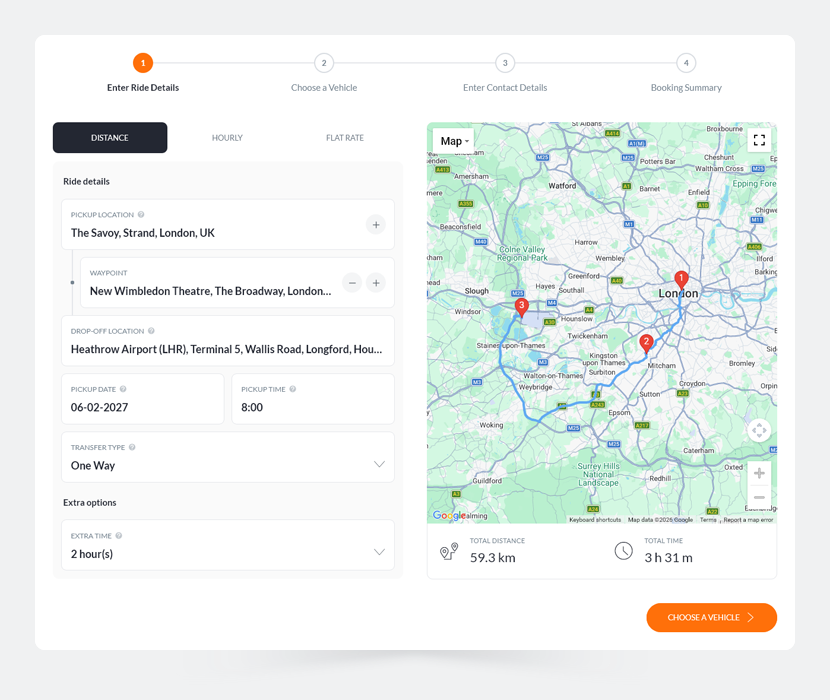This screenshot has width=830, height=700.
Task: Click the total time clock icon
Action: [x=624, y=551]
